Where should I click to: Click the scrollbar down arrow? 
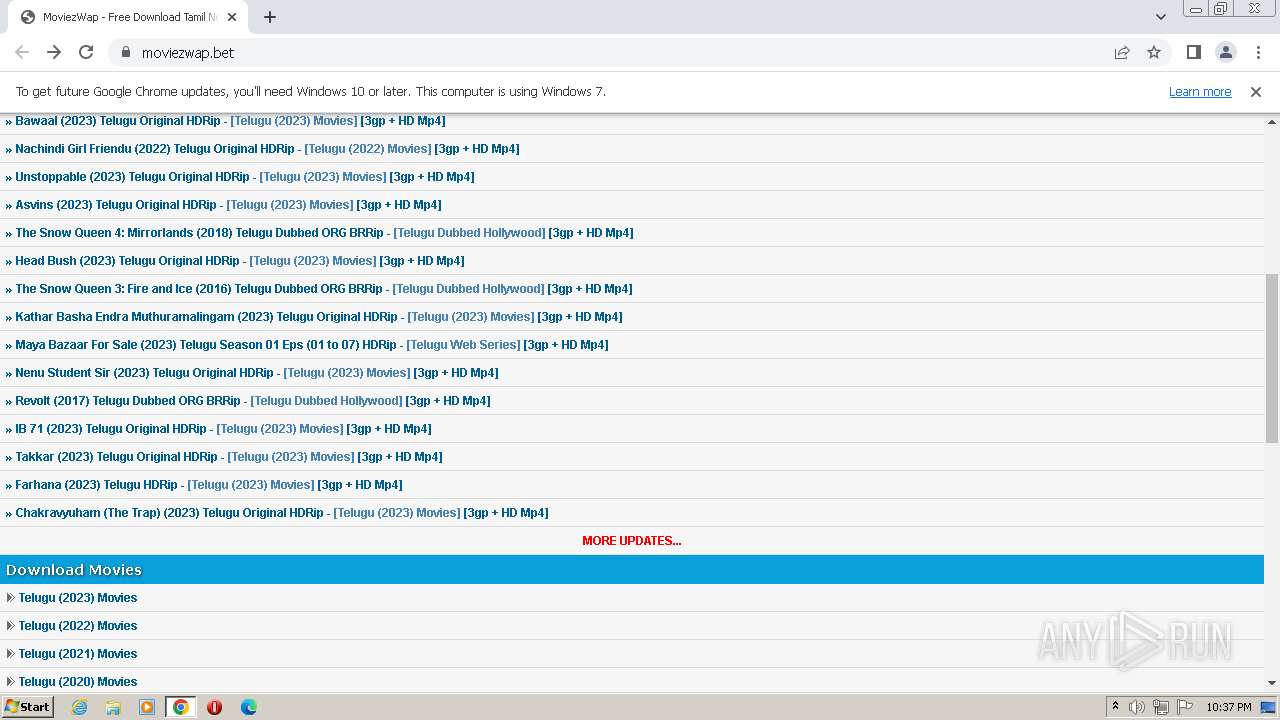point(1272,683)
